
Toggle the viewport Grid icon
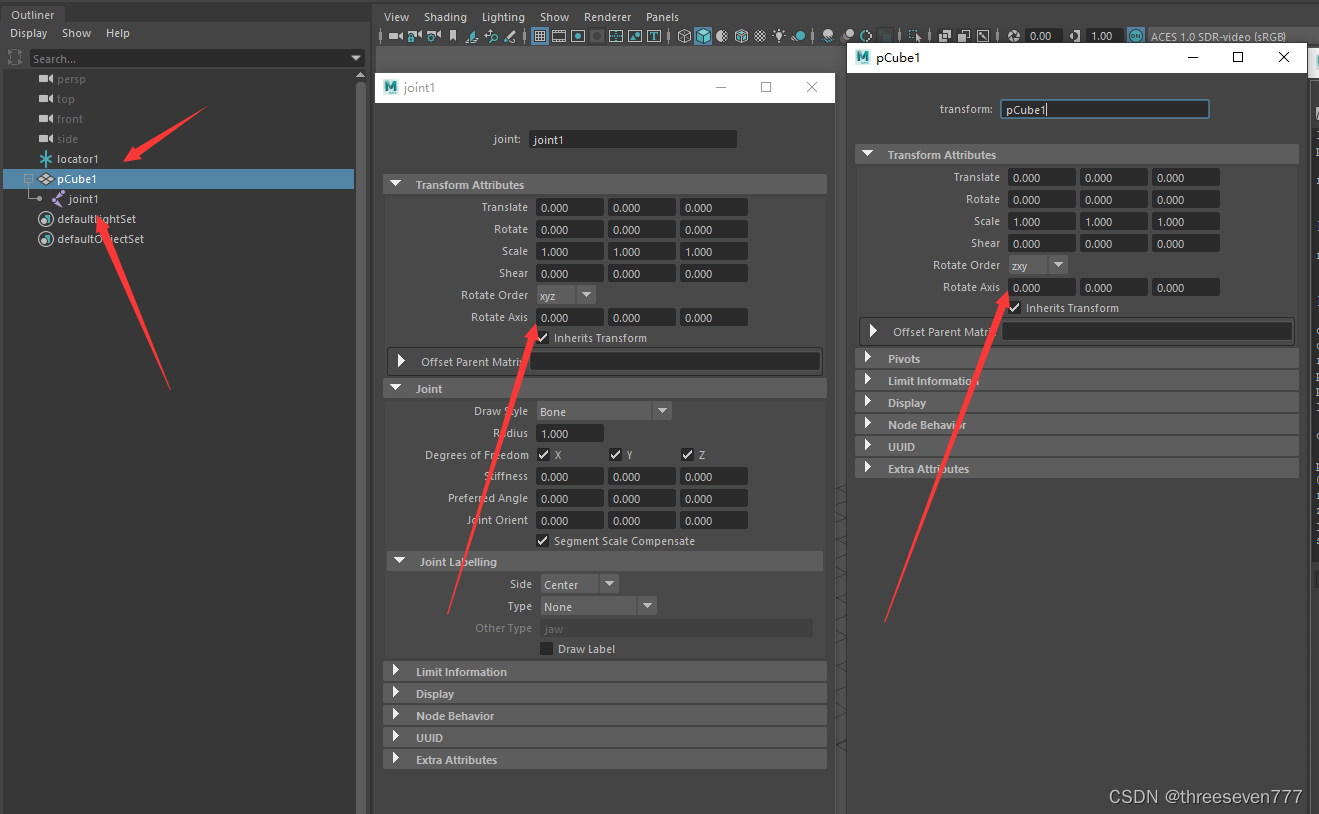[x=540, y=36]
